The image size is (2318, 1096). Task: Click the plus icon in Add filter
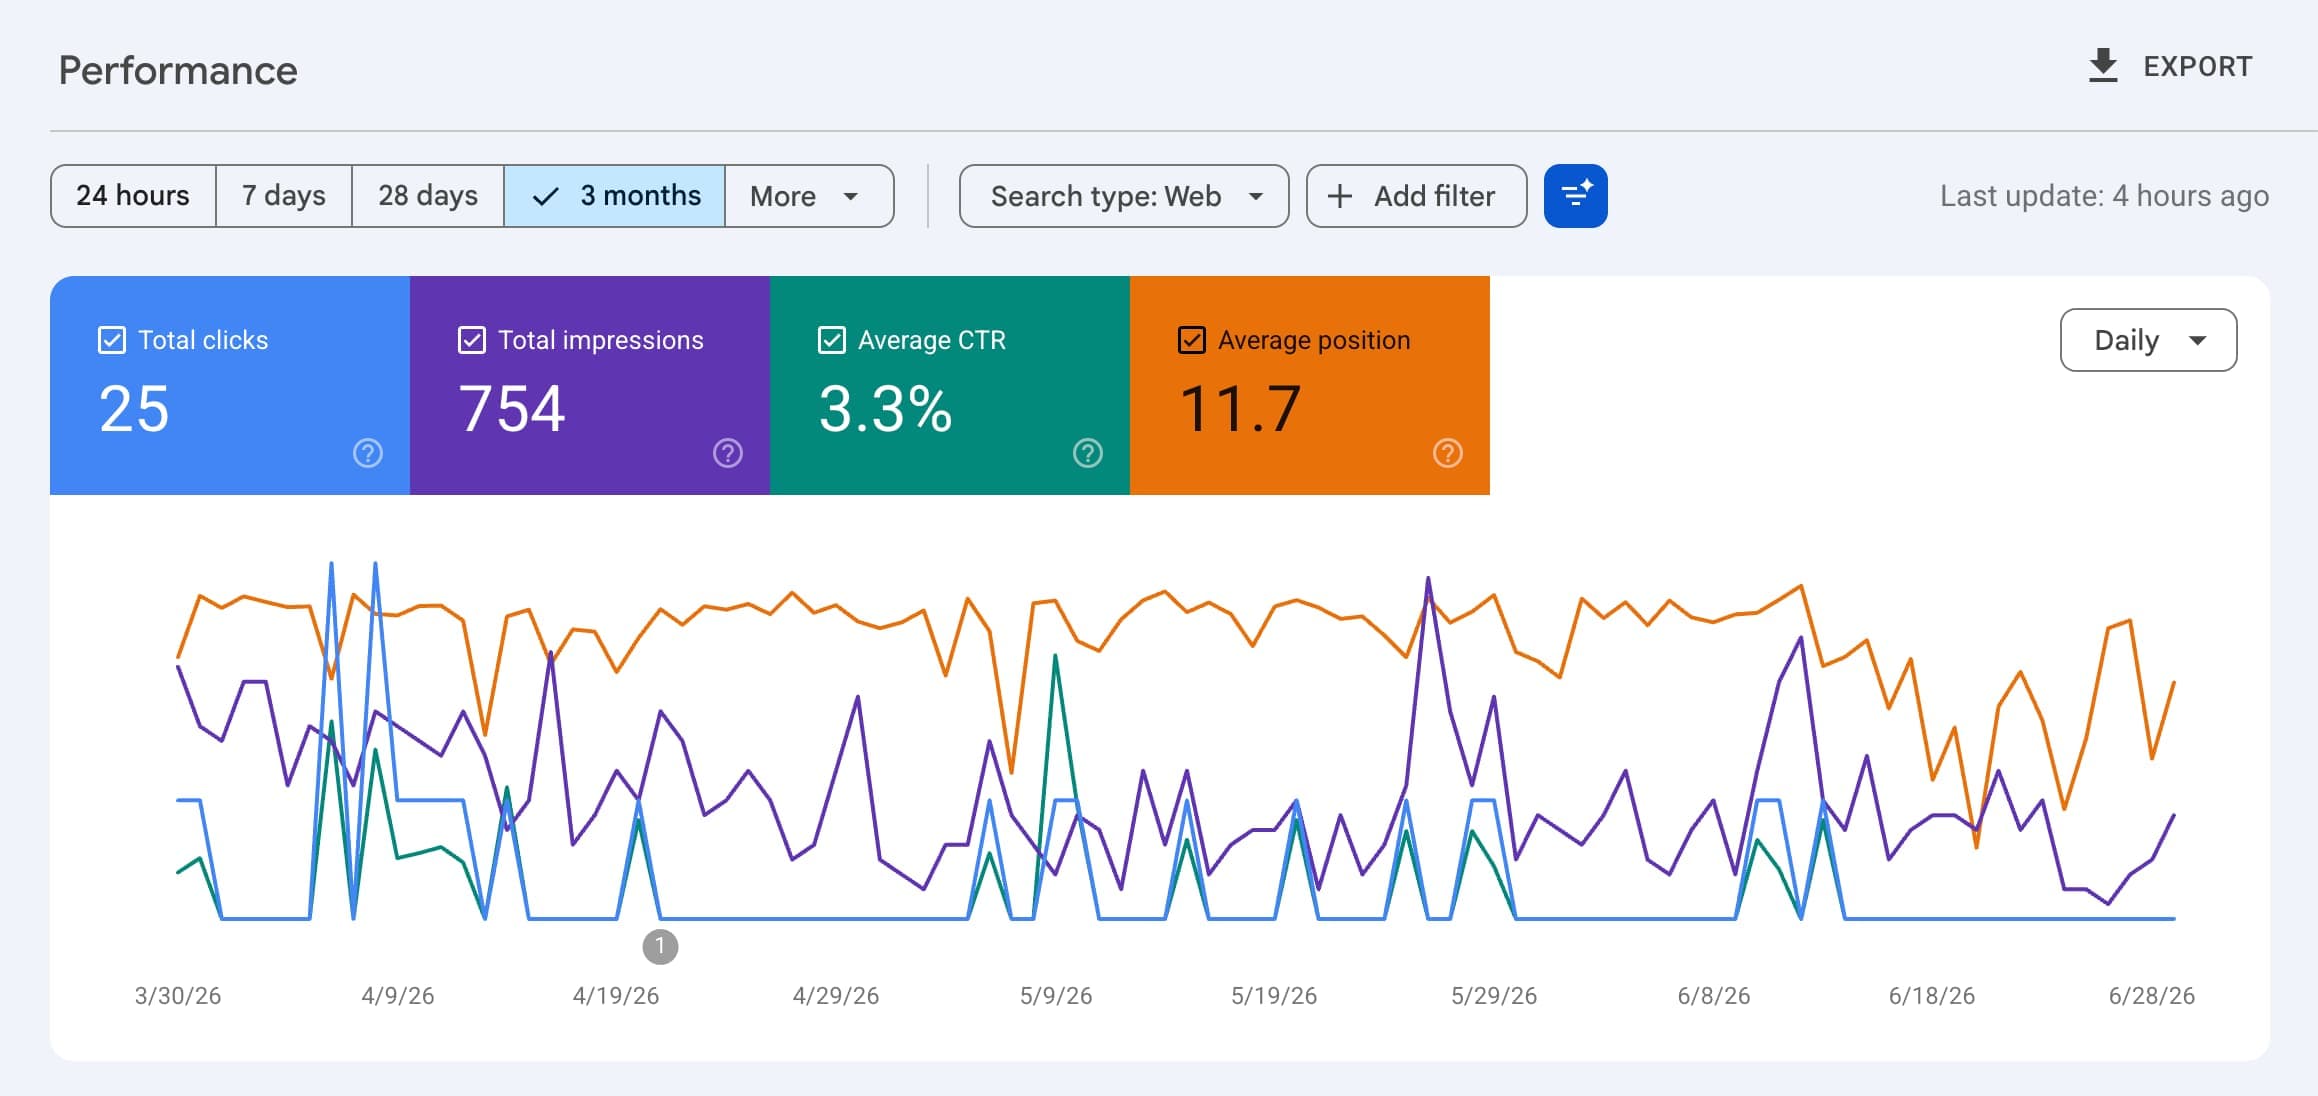pos(1340,196)
